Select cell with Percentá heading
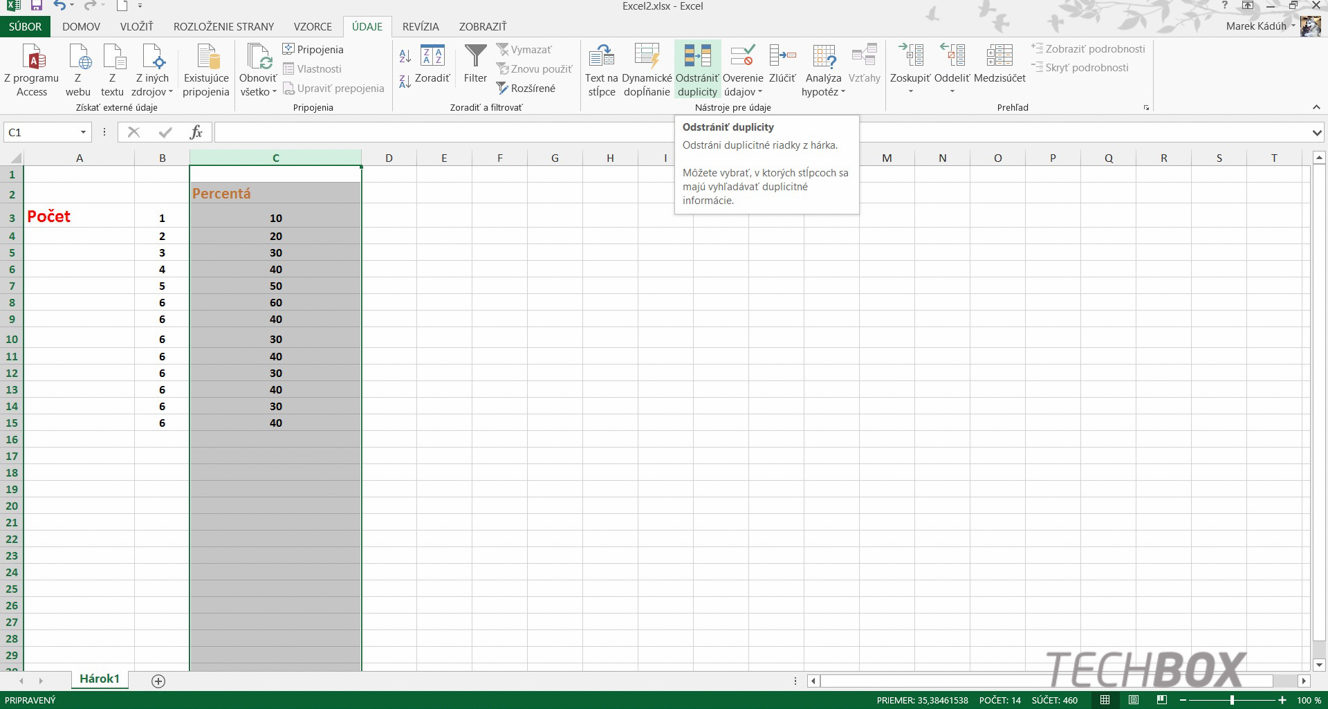Viewport: 1328px width, 709px height. click(275, 194)
